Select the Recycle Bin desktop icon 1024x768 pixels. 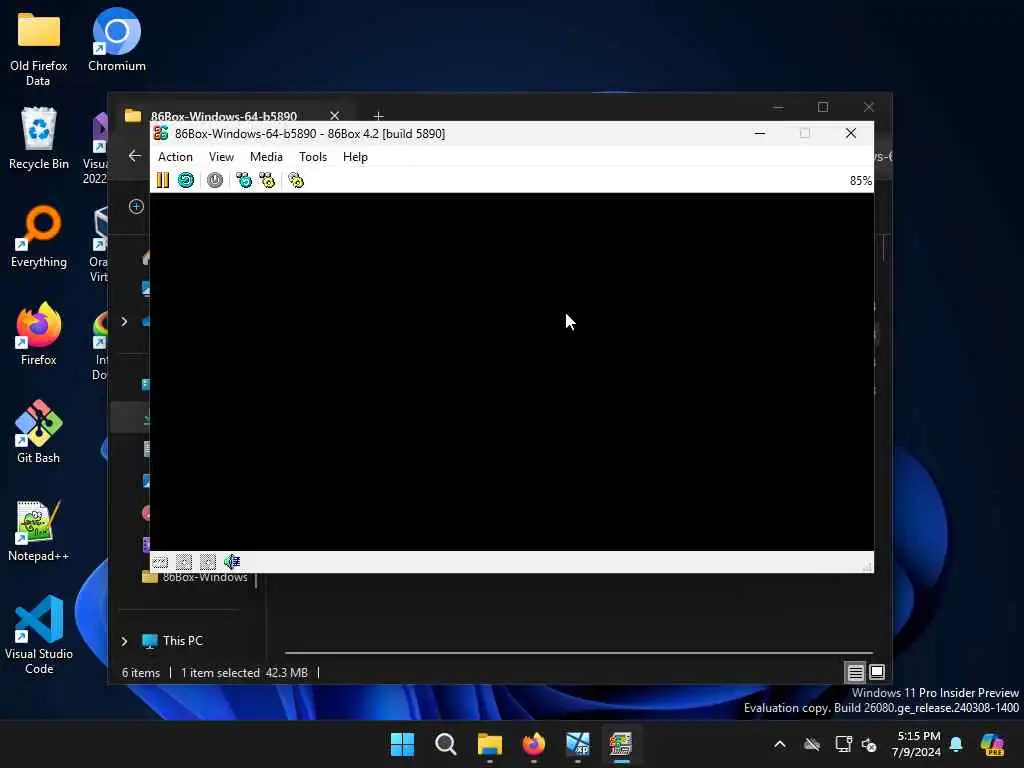click(x=39, y=138)
